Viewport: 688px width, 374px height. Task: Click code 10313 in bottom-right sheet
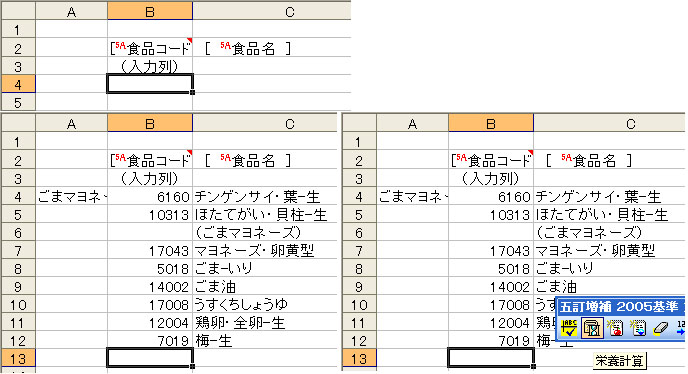510,215
